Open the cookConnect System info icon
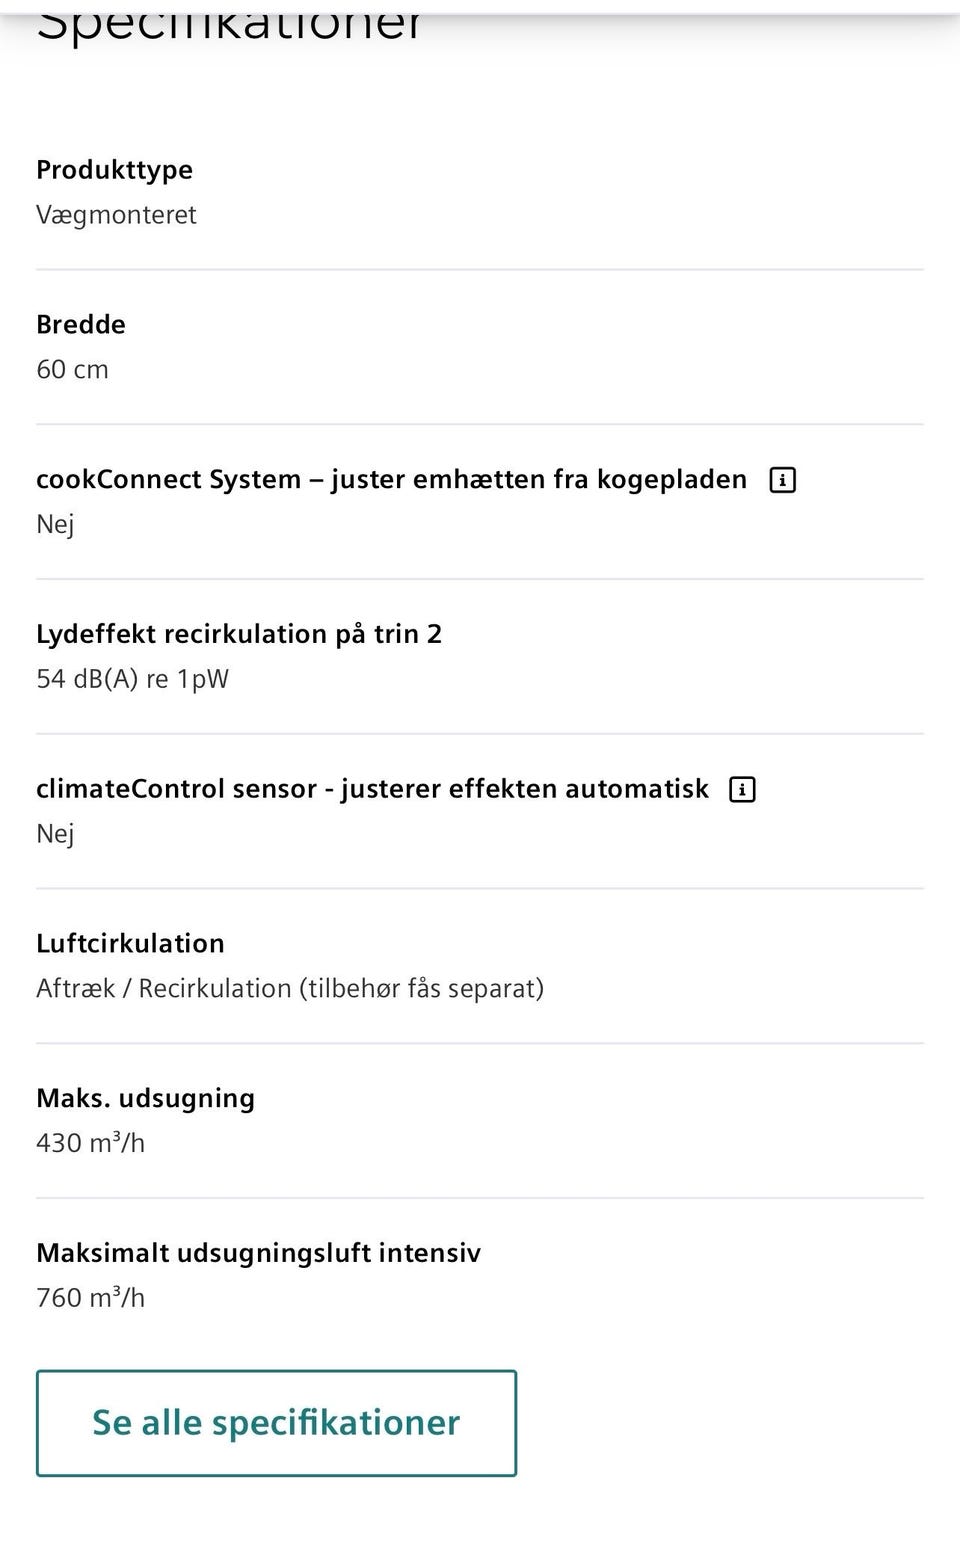960x1546 pixels. tap(782, 480)
